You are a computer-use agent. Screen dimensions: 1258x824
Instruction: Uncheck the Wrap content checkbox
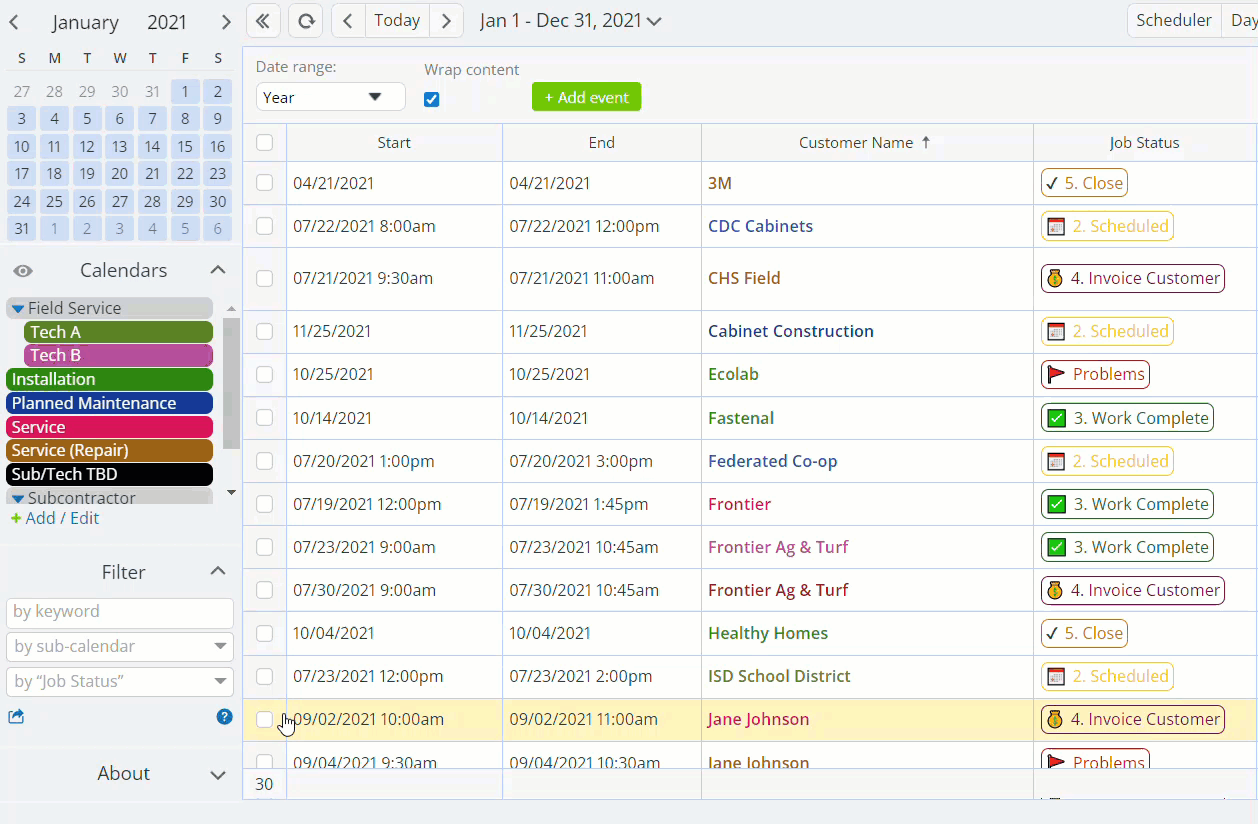tap(432, 99)
